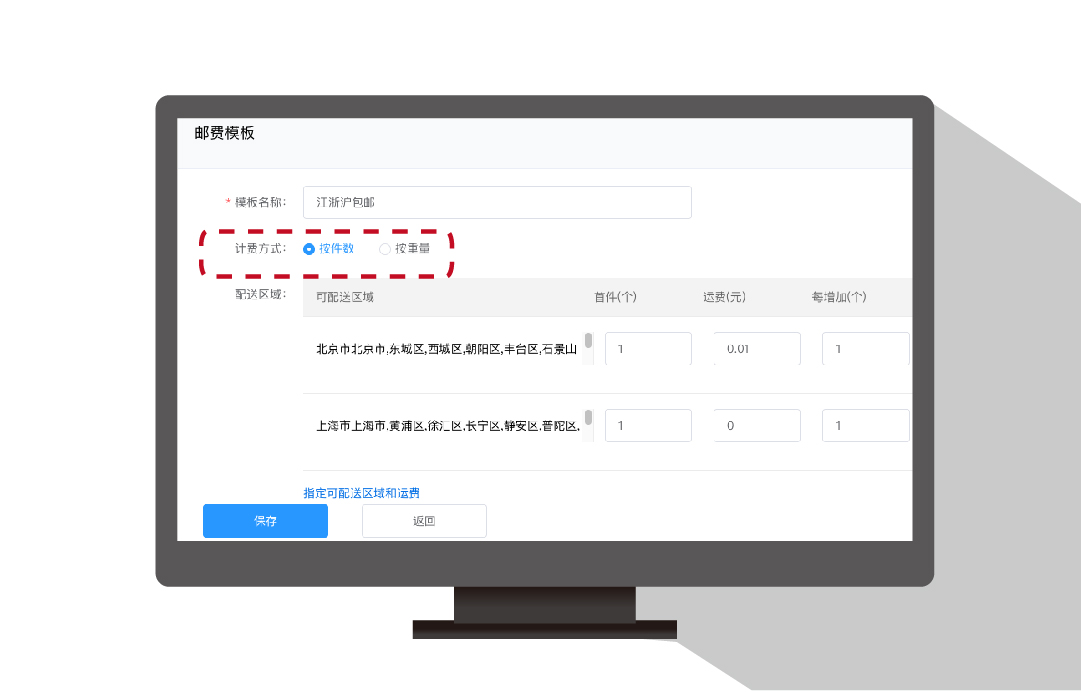Image resolution: width=1081 pixels, height=692 pixels.
Task: Select the 按件数 radio button
Action: tap(309, 249)
